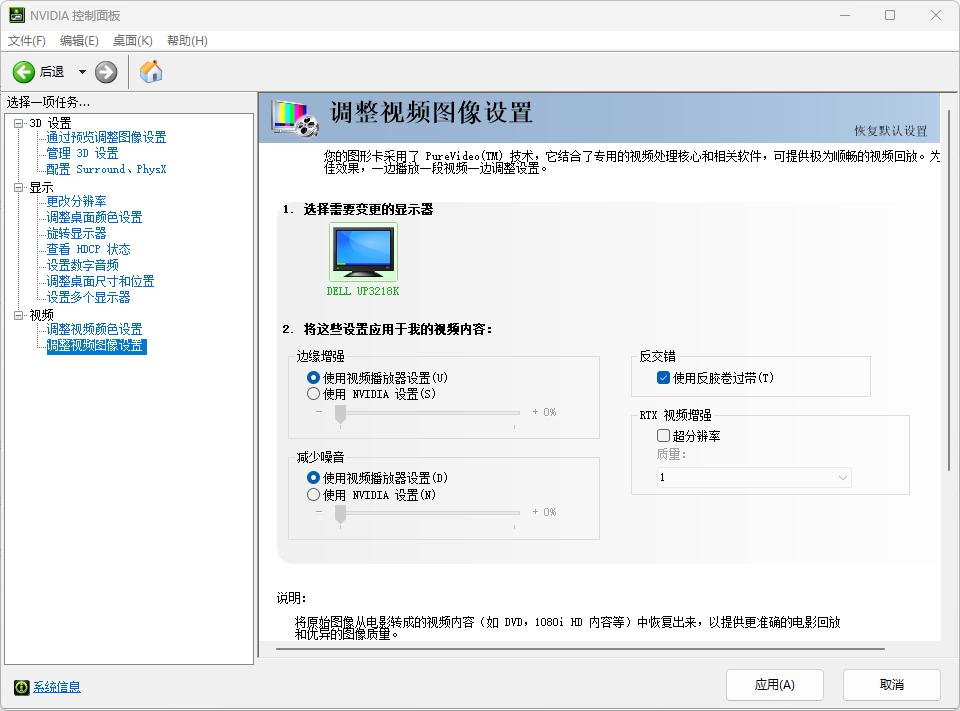This screenshot has width=960, height=711.
Task: Open the 文件 menu
Action: tap(27, 41)
